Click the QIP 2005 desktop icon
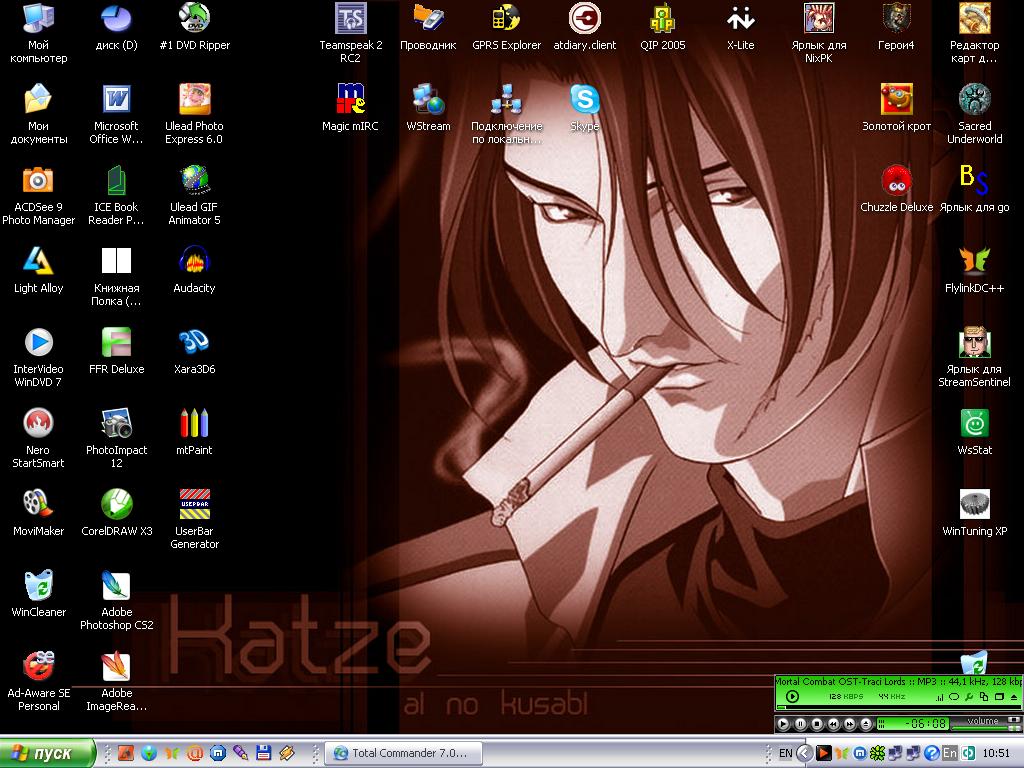Viewport: 1024px width, 768px height. click(662, 18)
